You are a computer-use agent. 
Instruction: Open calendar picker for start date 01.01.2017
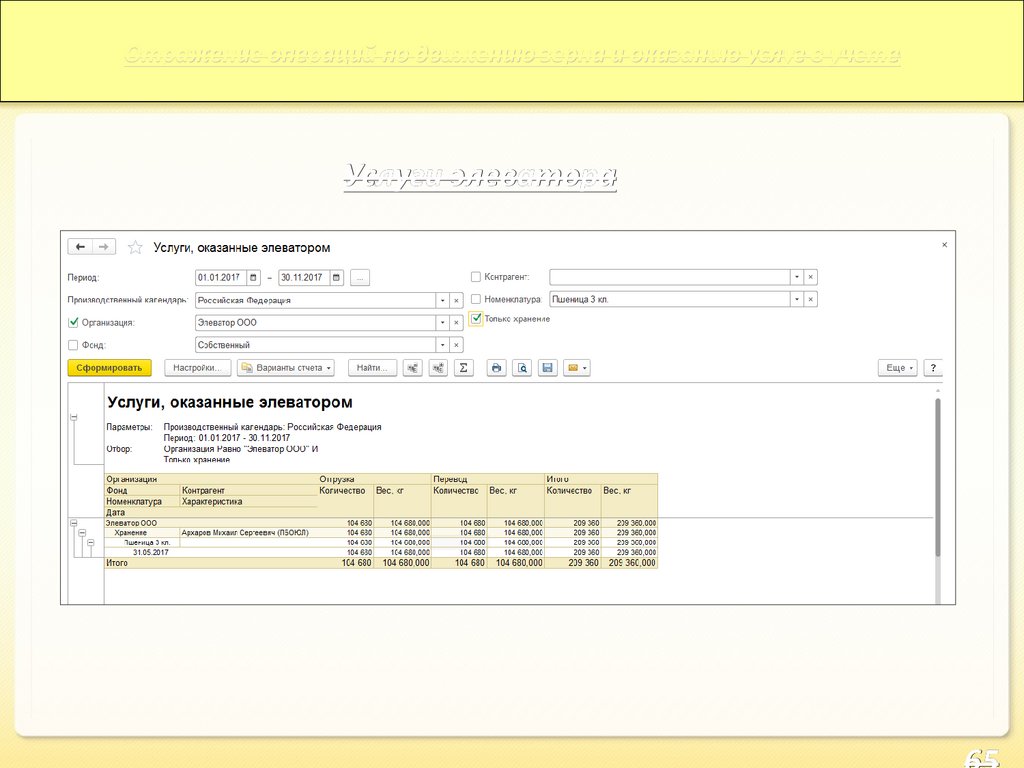254,277
